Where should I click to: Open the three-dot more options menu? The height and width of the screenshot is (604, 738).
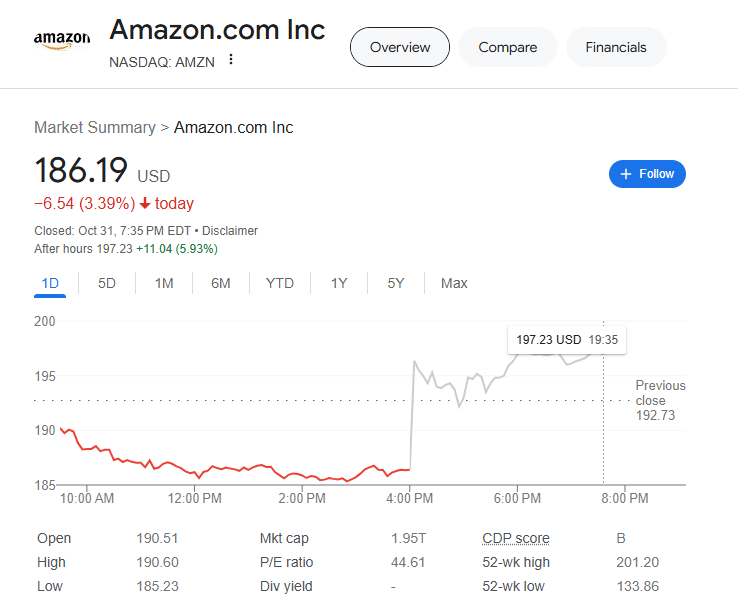point(231,60)
